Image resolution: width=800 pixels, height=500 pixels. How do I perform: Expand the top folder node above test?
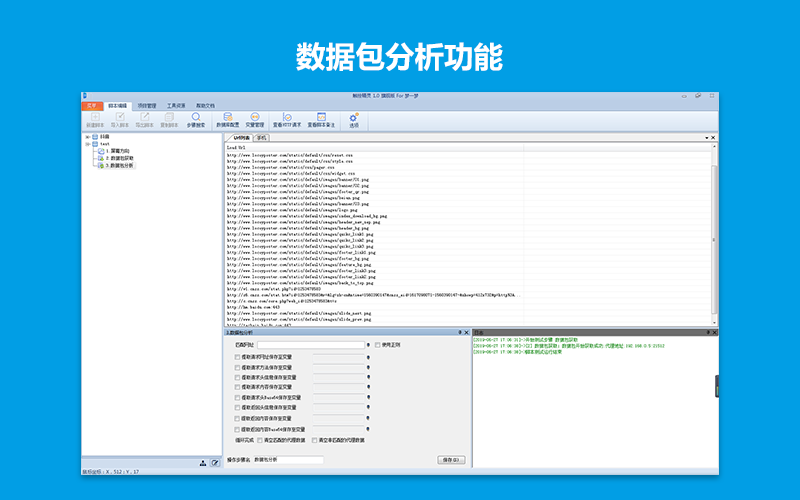coord(89,137)
